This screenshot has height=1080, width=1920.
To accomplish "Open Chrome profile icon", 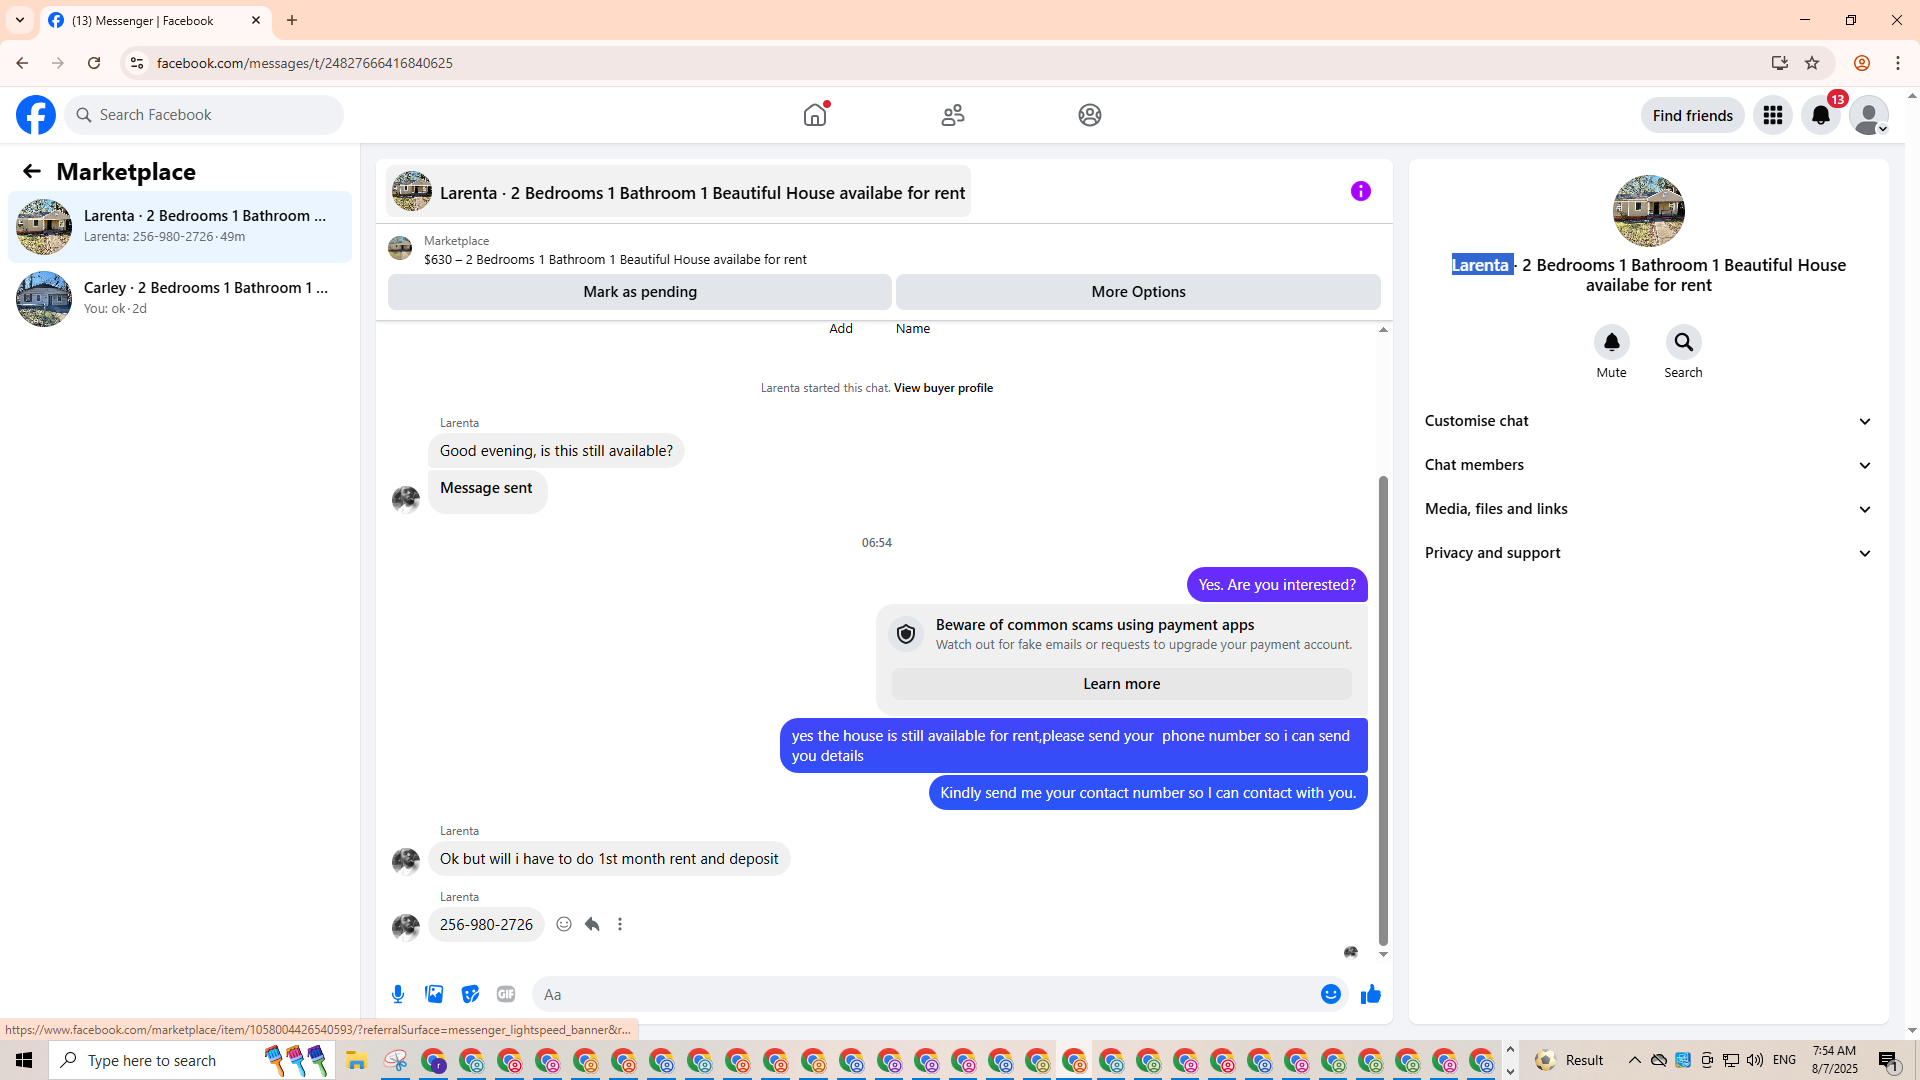I will pyautogui.click(x=1862, y=63).
